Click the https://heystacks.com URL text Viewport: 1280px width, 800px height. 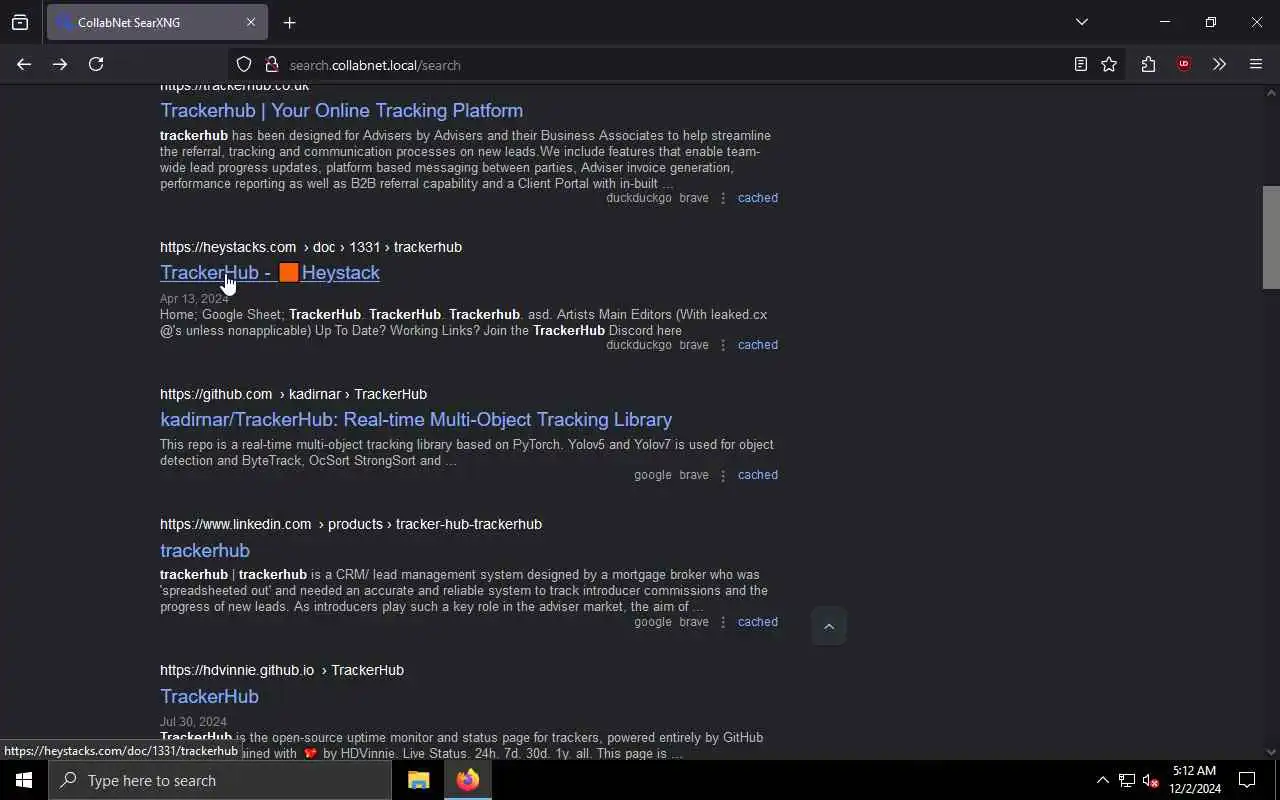tap(228, 247)
